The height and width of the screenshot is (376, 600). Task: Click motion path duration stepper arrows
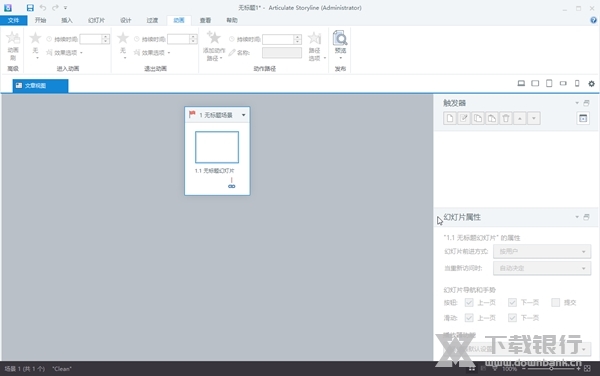point(297,39)
